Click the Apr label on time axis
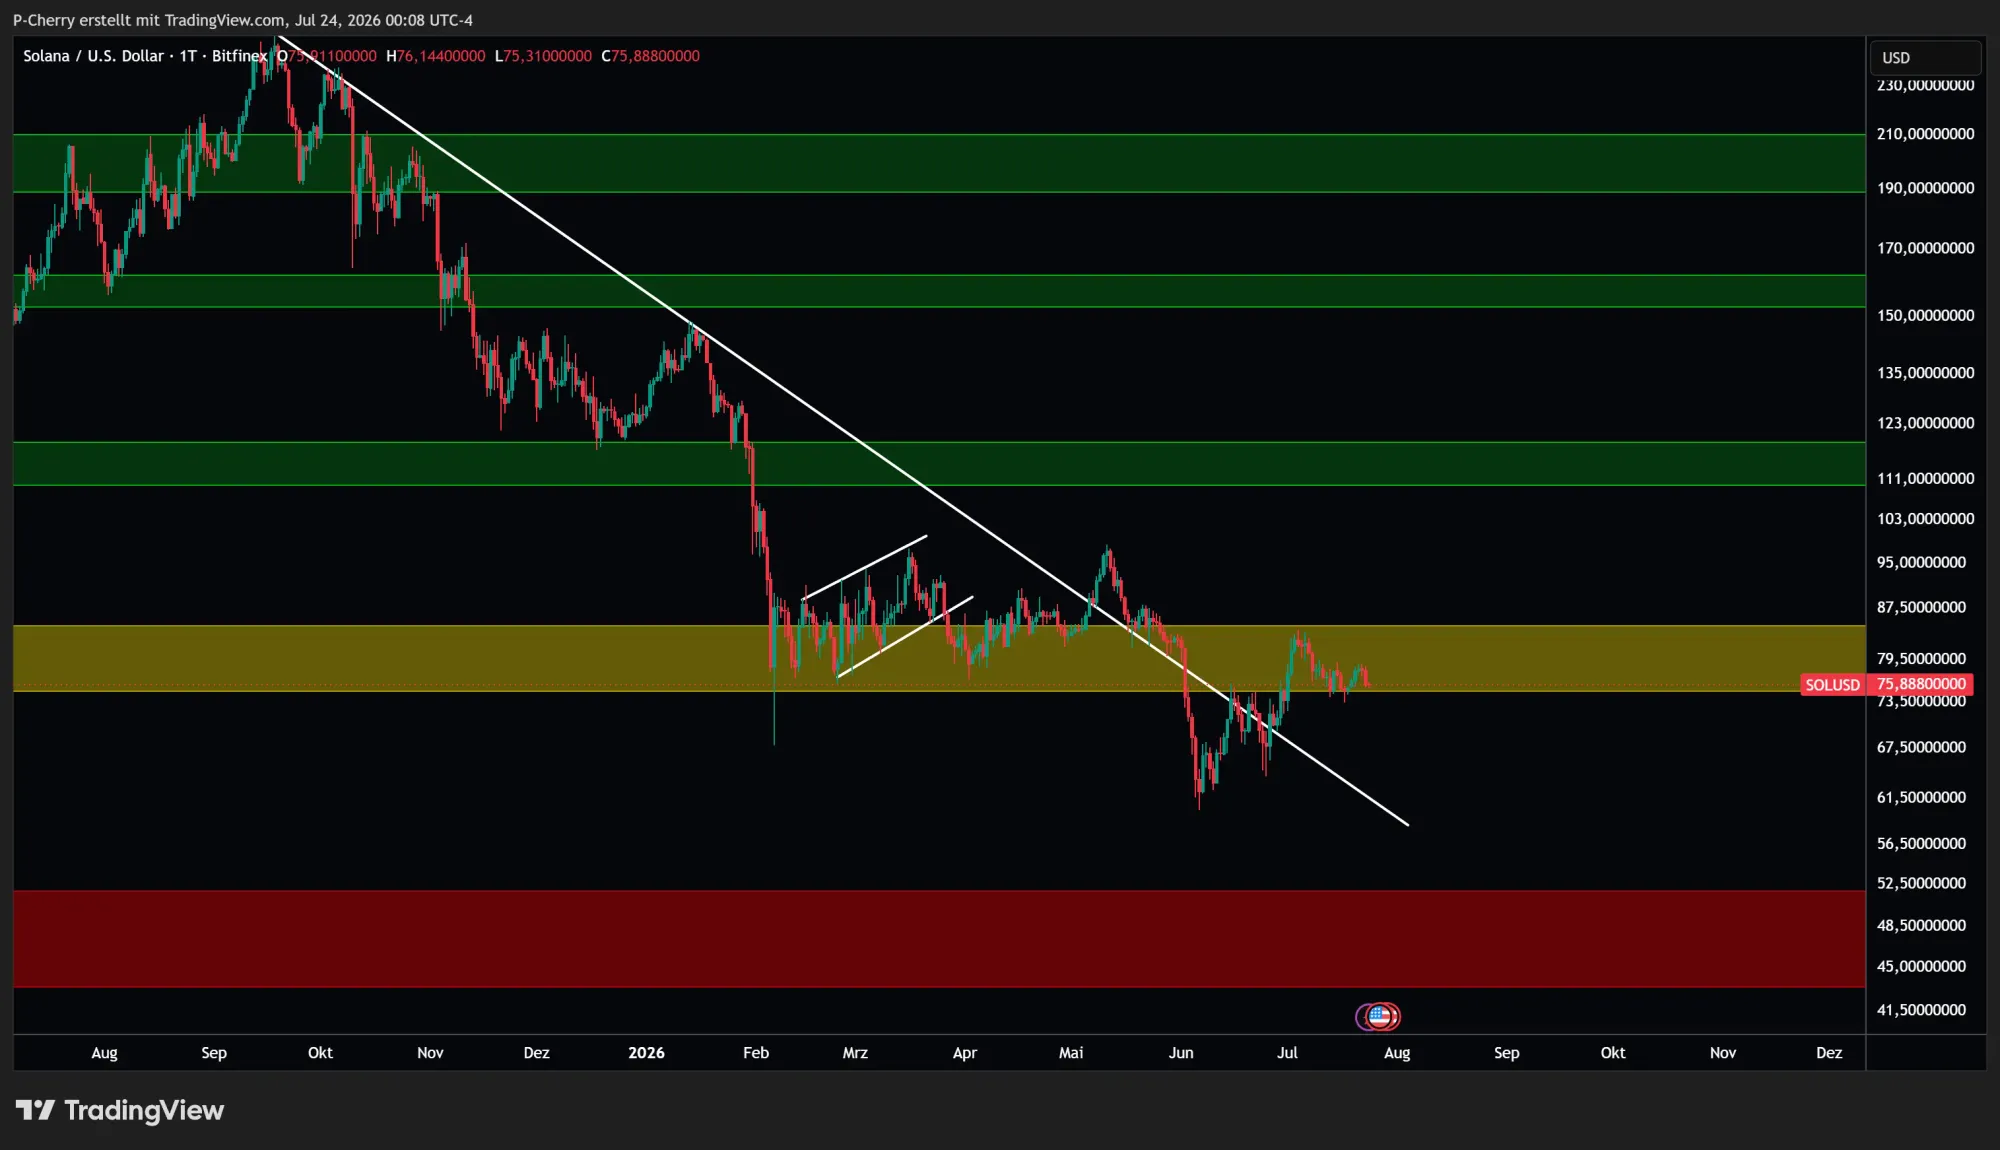Viewport: 2000px width, 1150px height. [965, 1053]
